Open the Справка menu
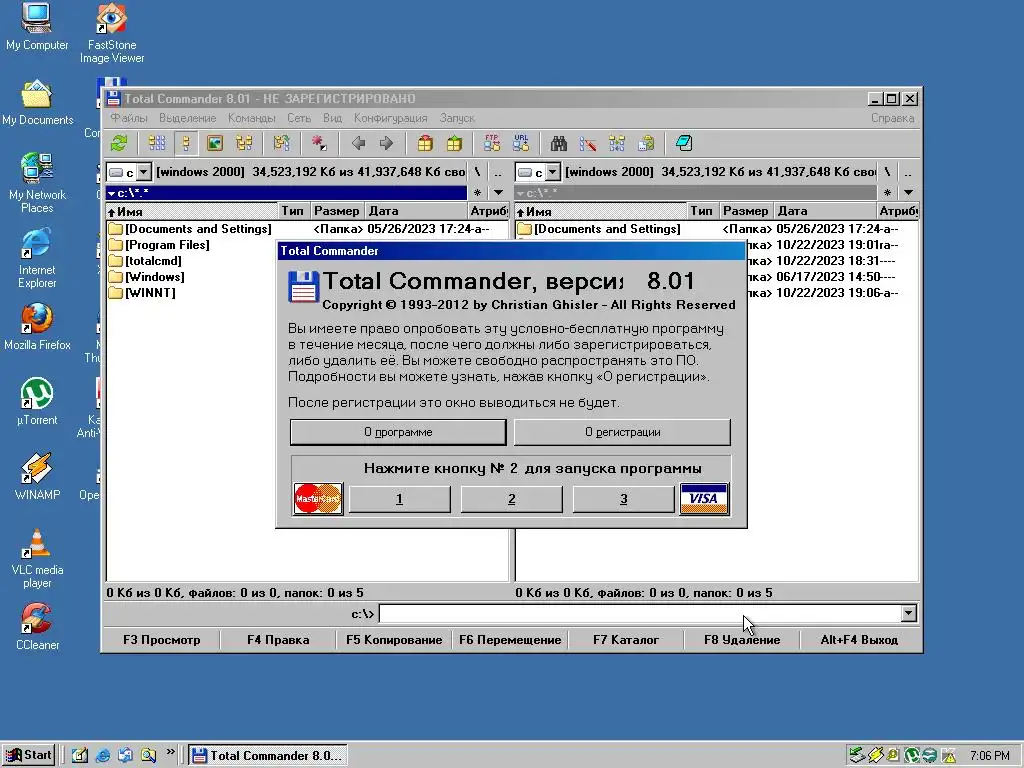The image size is (1024, 768). (892, 118)
